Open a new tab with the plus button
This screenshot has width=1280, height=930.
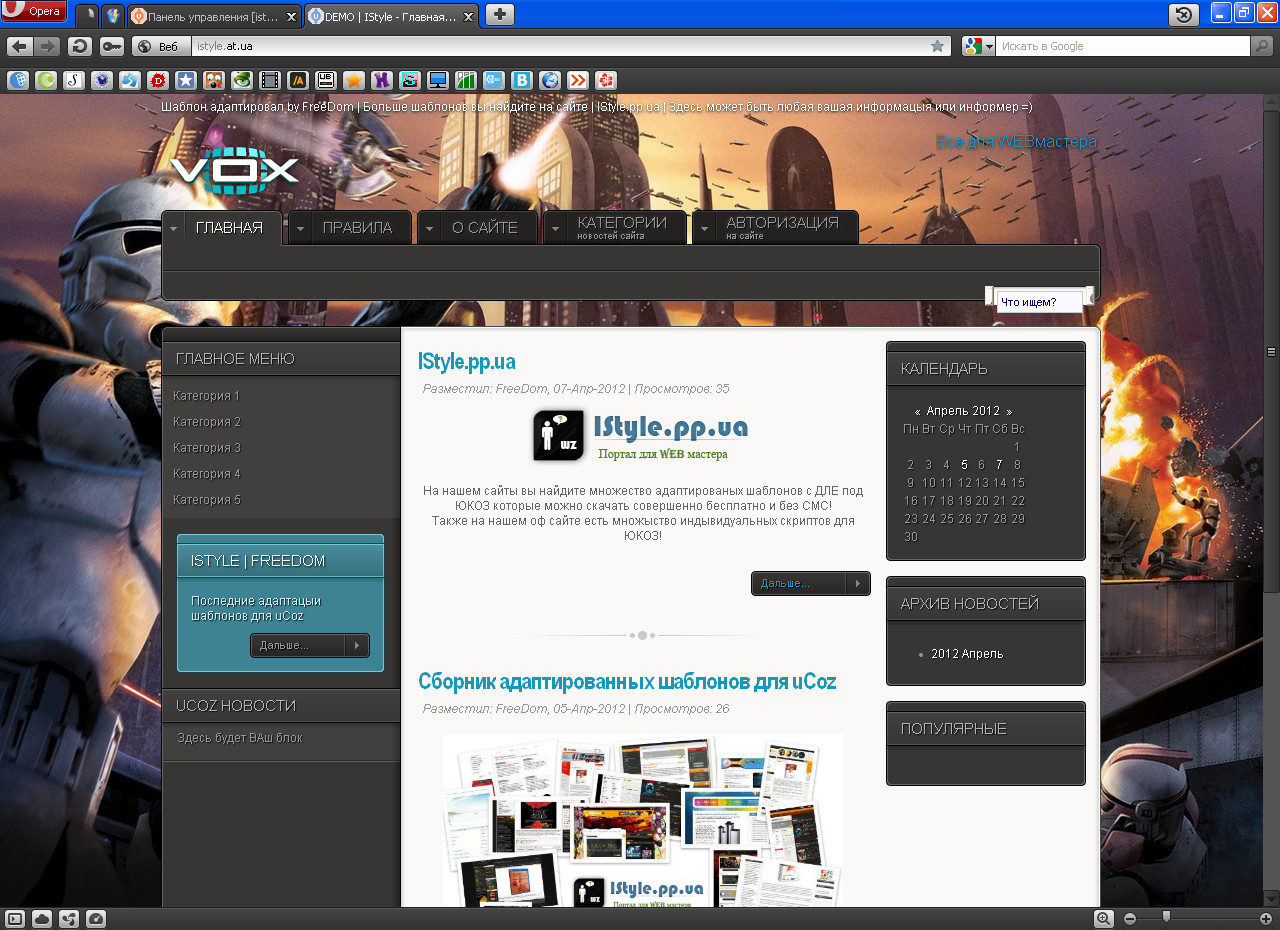click(500, 15)
